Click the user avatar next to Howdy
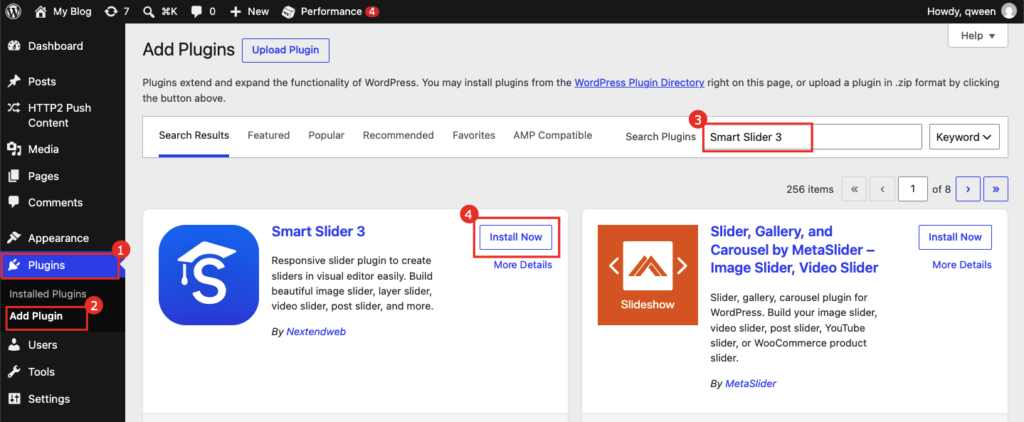The image size is (1024, 422). tap(1008, 11)
